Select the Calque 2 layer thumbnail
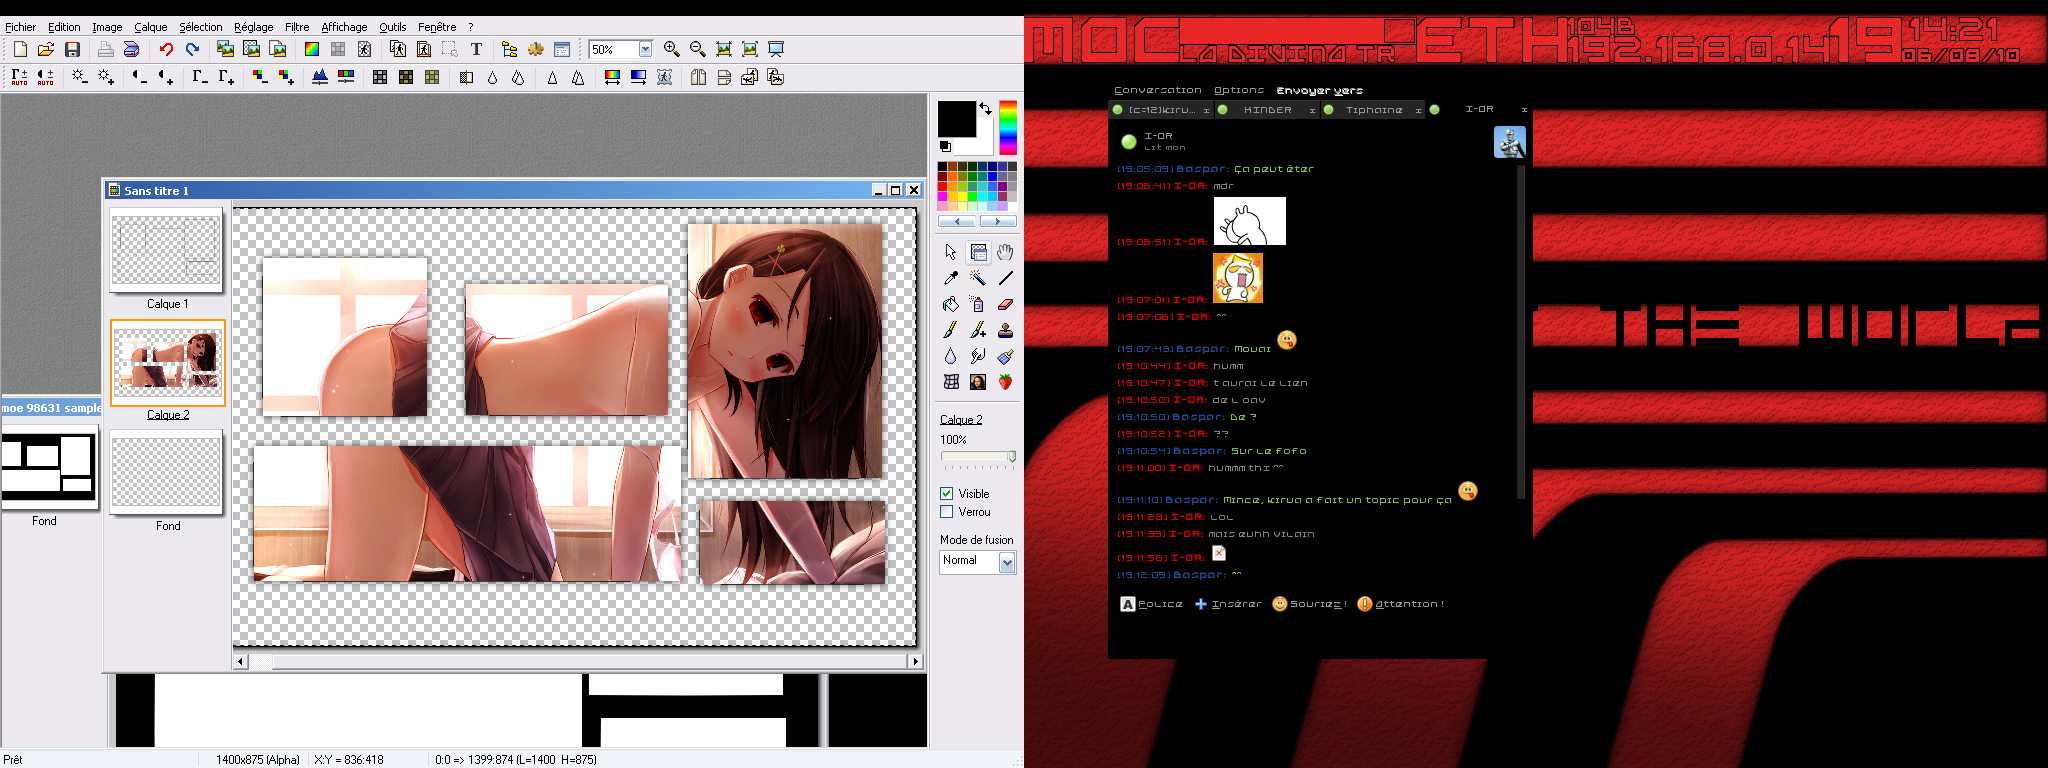Image resolution: width=2048 pixels, height=768 pixels. 167,362
